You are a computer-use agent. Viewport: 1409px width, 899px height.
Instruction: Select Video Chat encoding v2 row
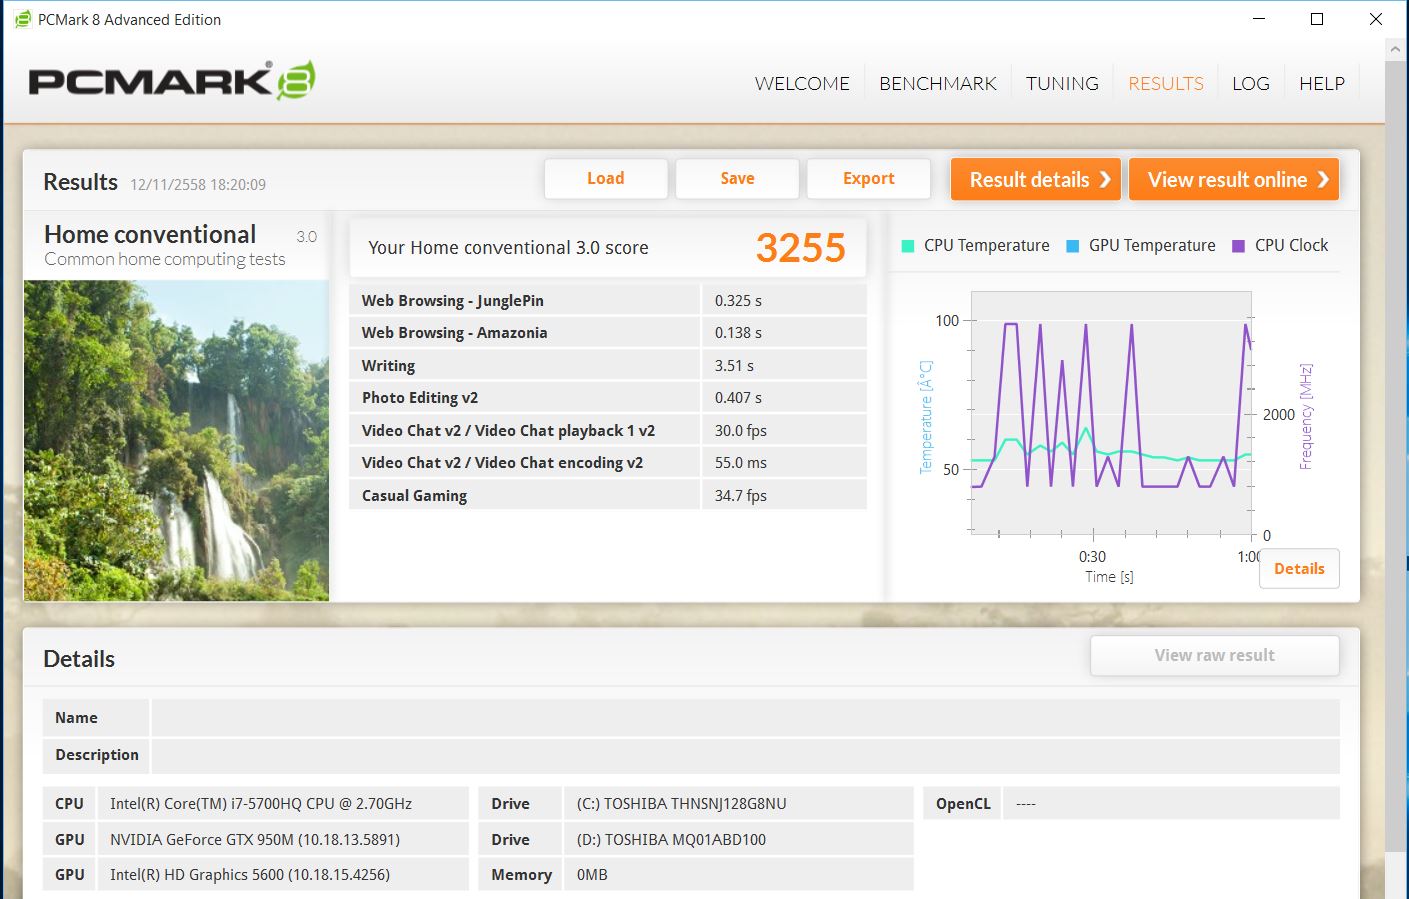click(x=608, y=463)
